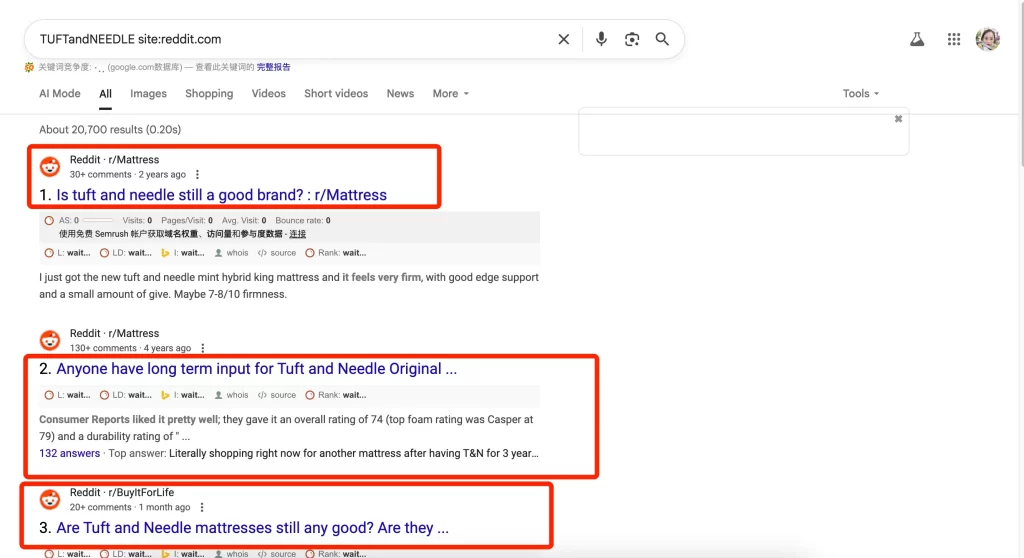1024x558 pixels.
Task: Click '30+ comments · 2 years ago' text
Action: point(127,174)
